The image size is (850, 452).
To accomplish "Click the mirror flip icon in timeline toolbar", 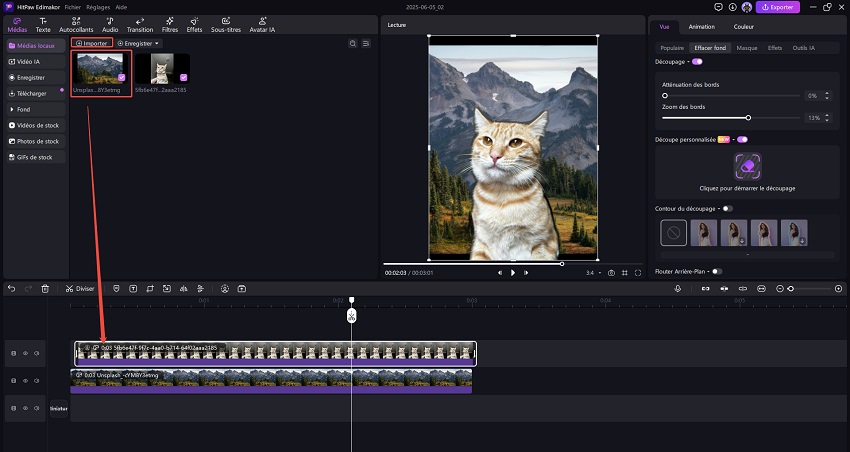I will click(183, 289).
